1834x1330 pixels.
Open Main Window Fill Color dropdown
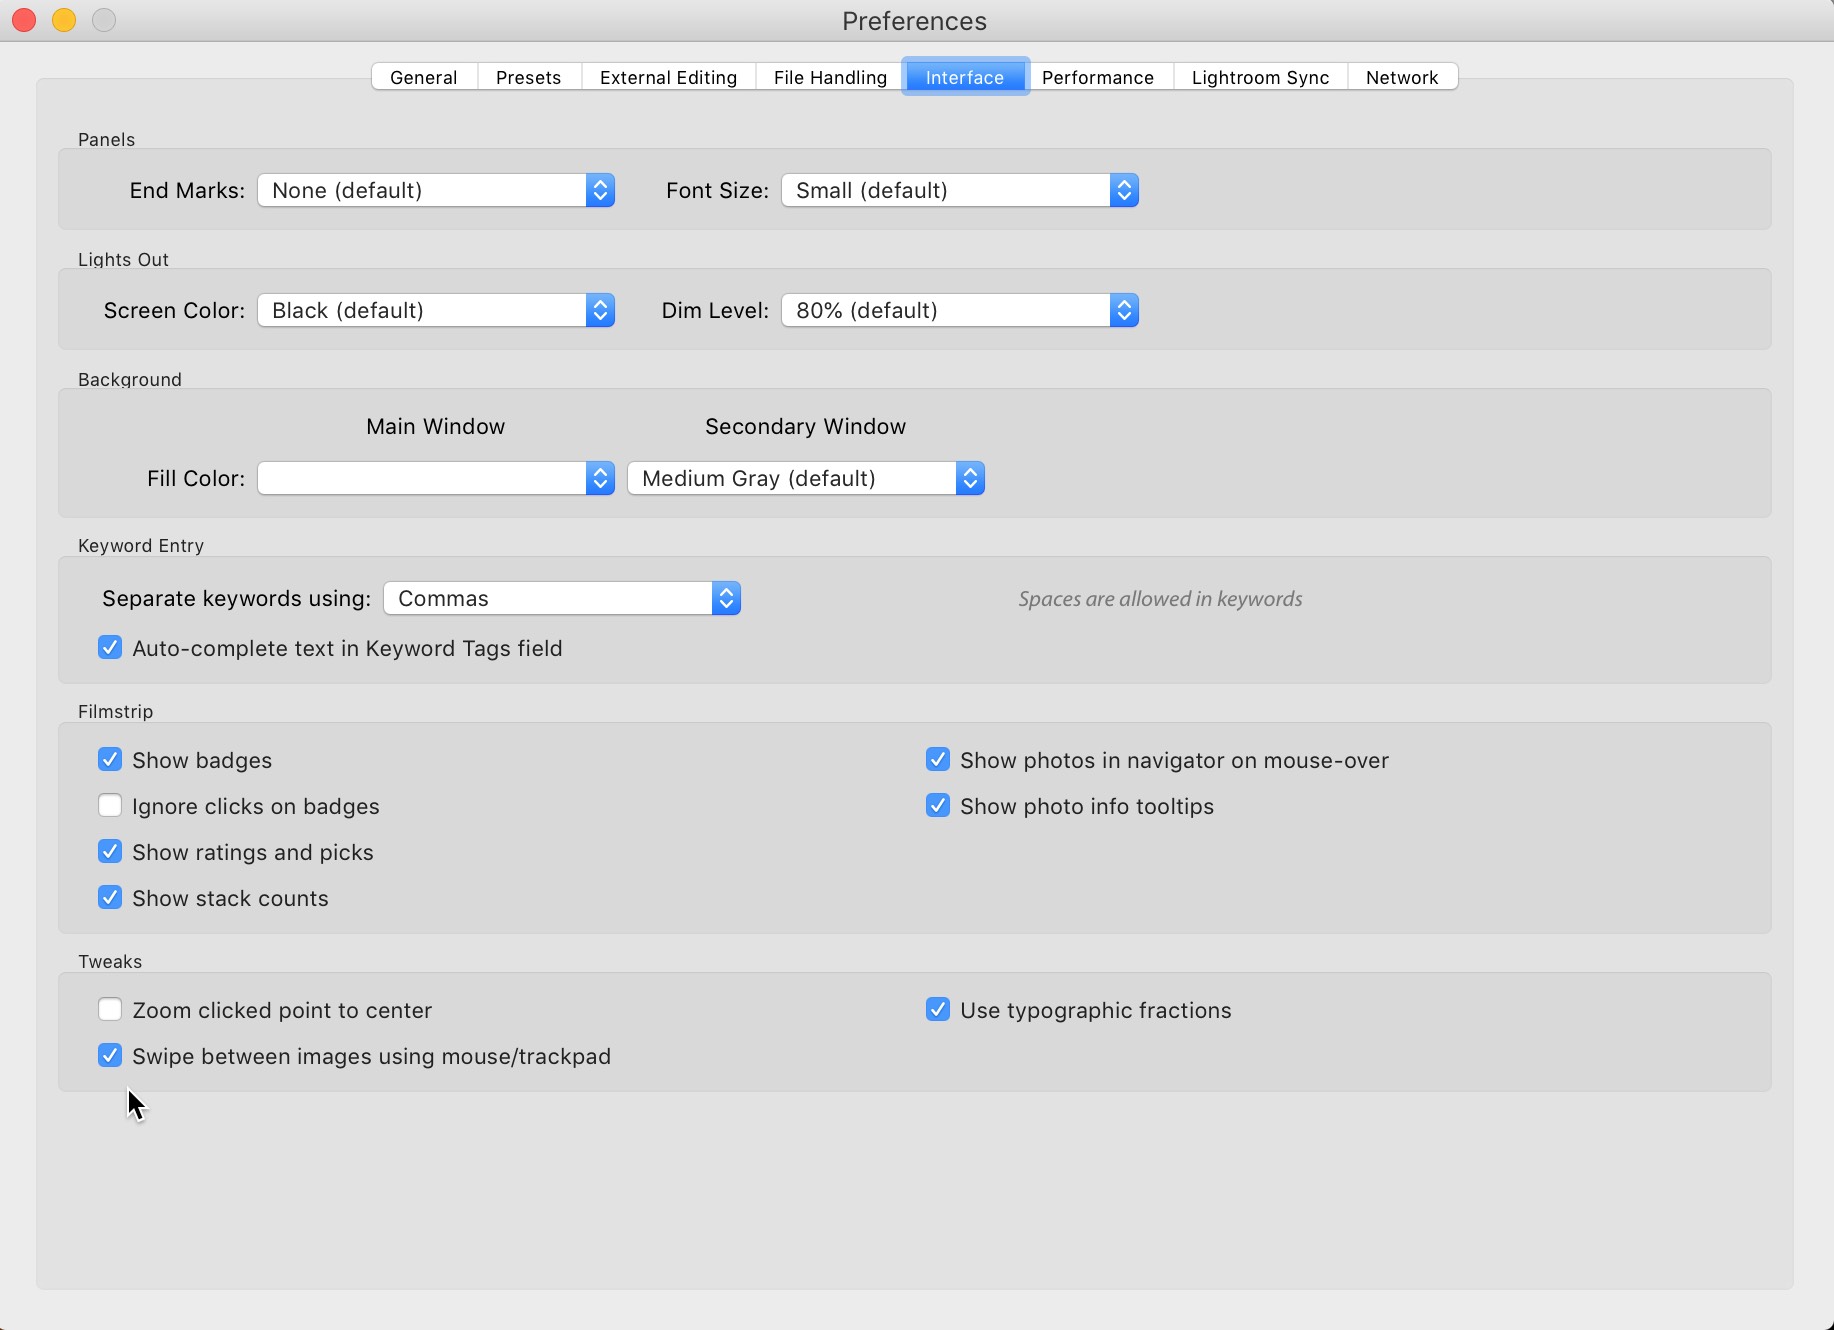point(436,478)
